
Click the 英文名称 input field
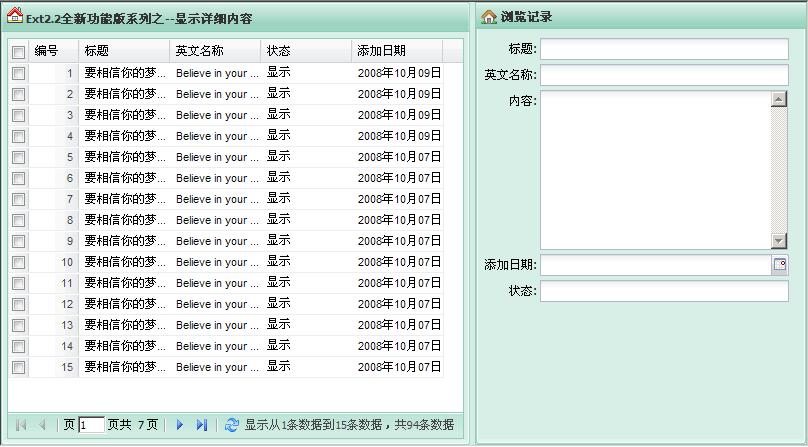(x=664, y=75)
